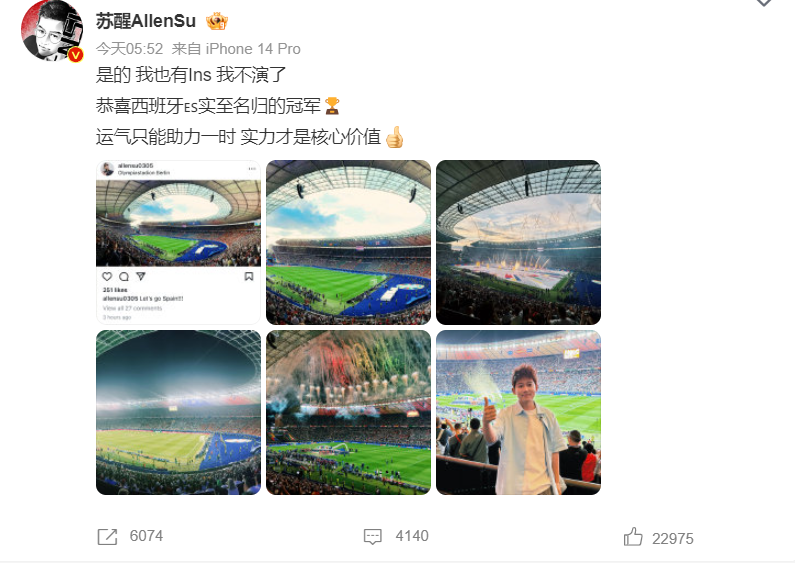
Task: Open the colorful fireworks stadium photo
Action: [x=348, y=412]
